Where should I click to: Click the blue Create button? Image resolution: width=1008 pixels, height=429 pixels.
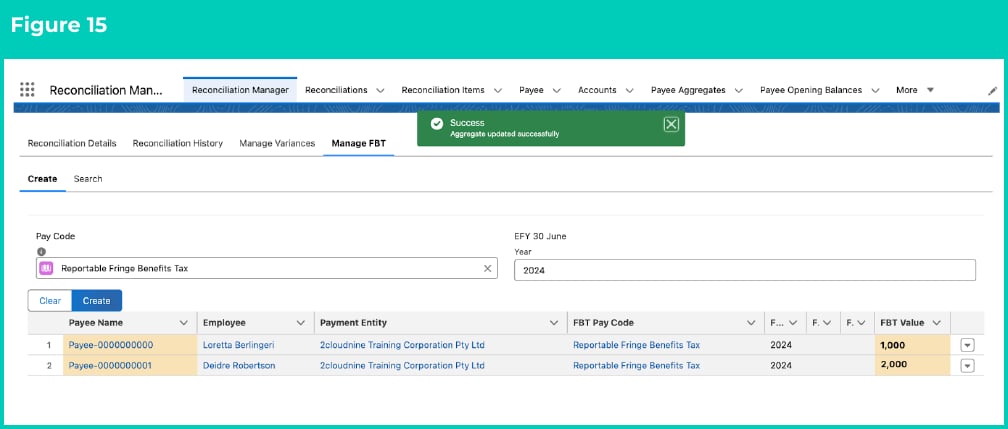(x=96, y=300)
